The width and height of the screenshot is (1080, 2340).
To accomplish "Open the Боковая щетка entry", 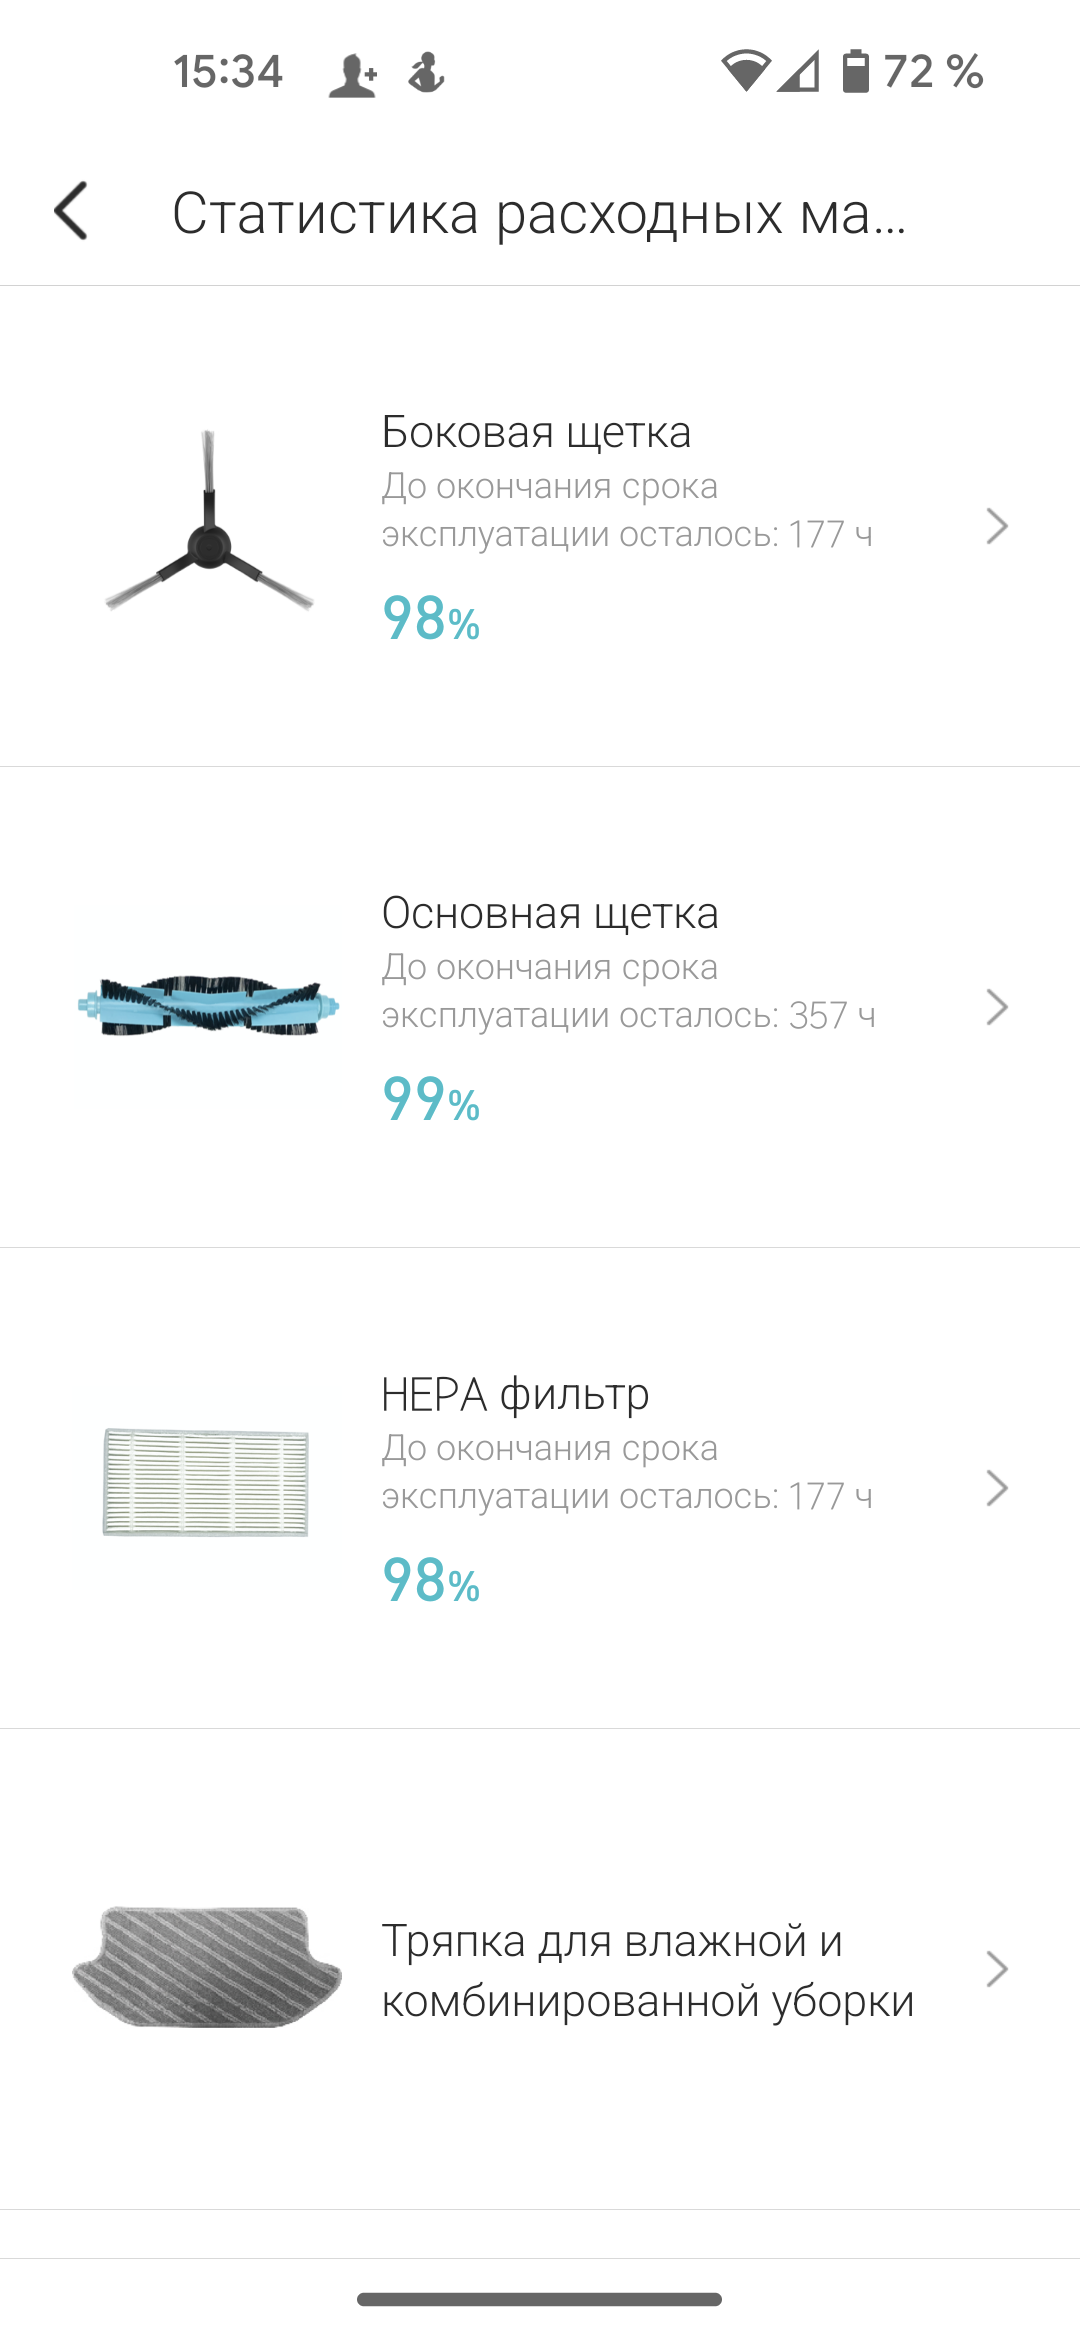I will click(537, 433).
